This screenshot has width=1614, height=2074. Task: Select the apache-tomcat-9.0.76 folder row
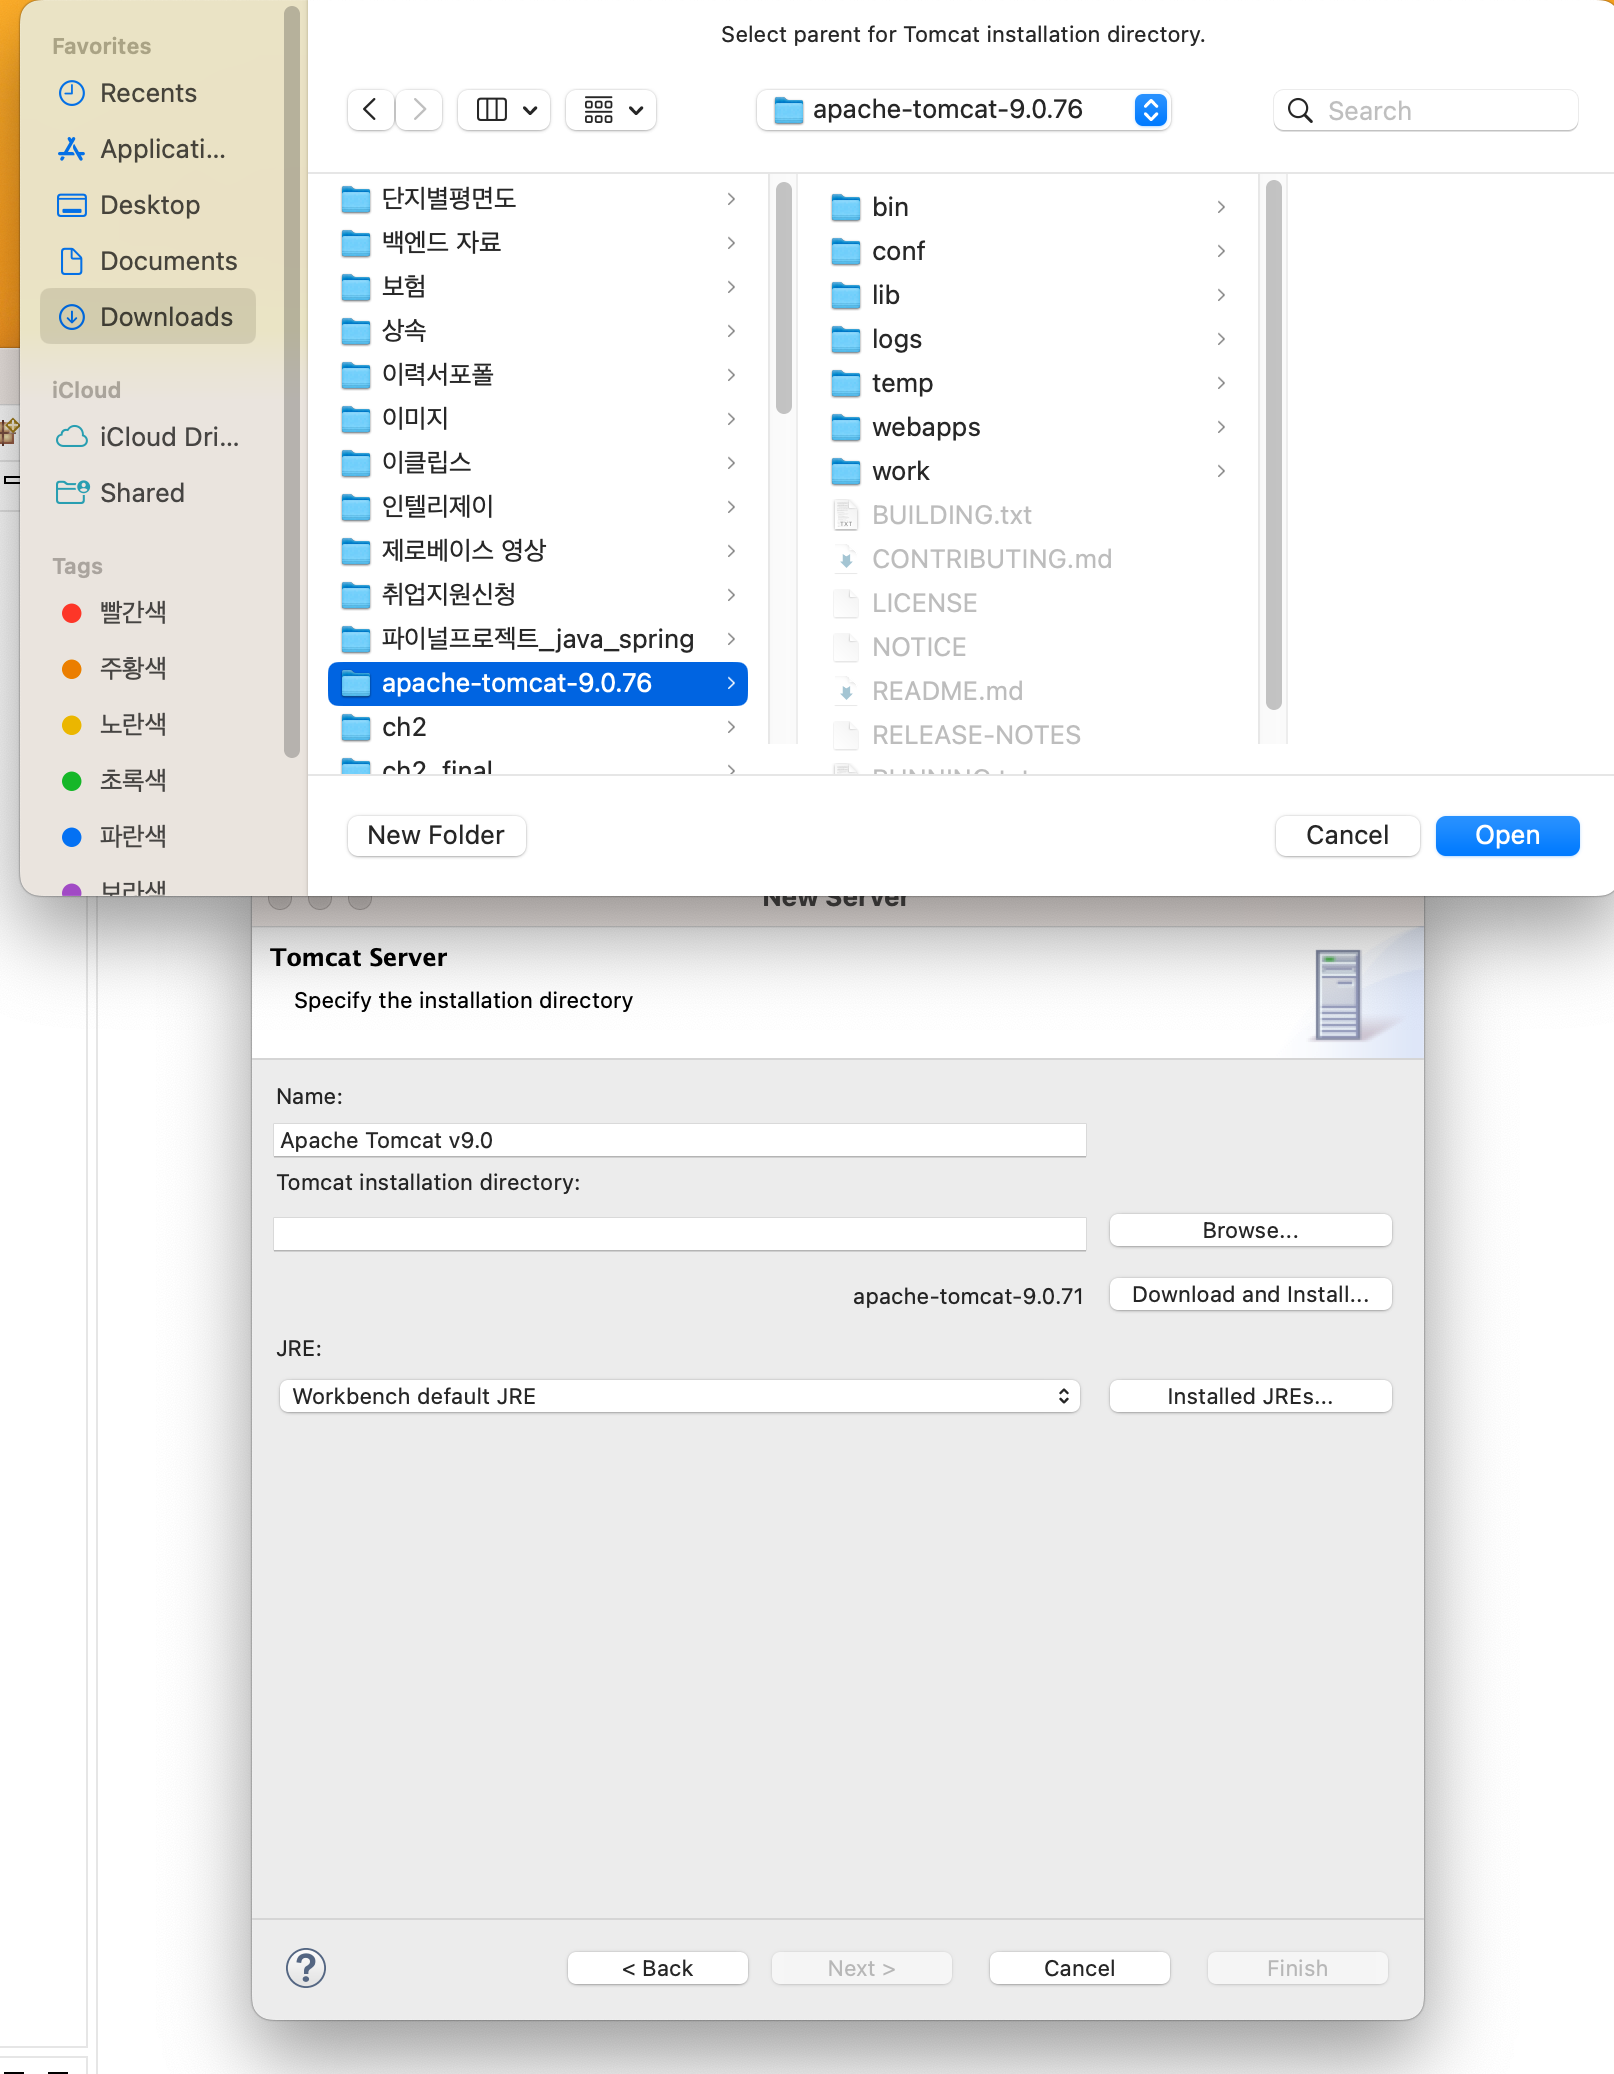click(538, 683)
